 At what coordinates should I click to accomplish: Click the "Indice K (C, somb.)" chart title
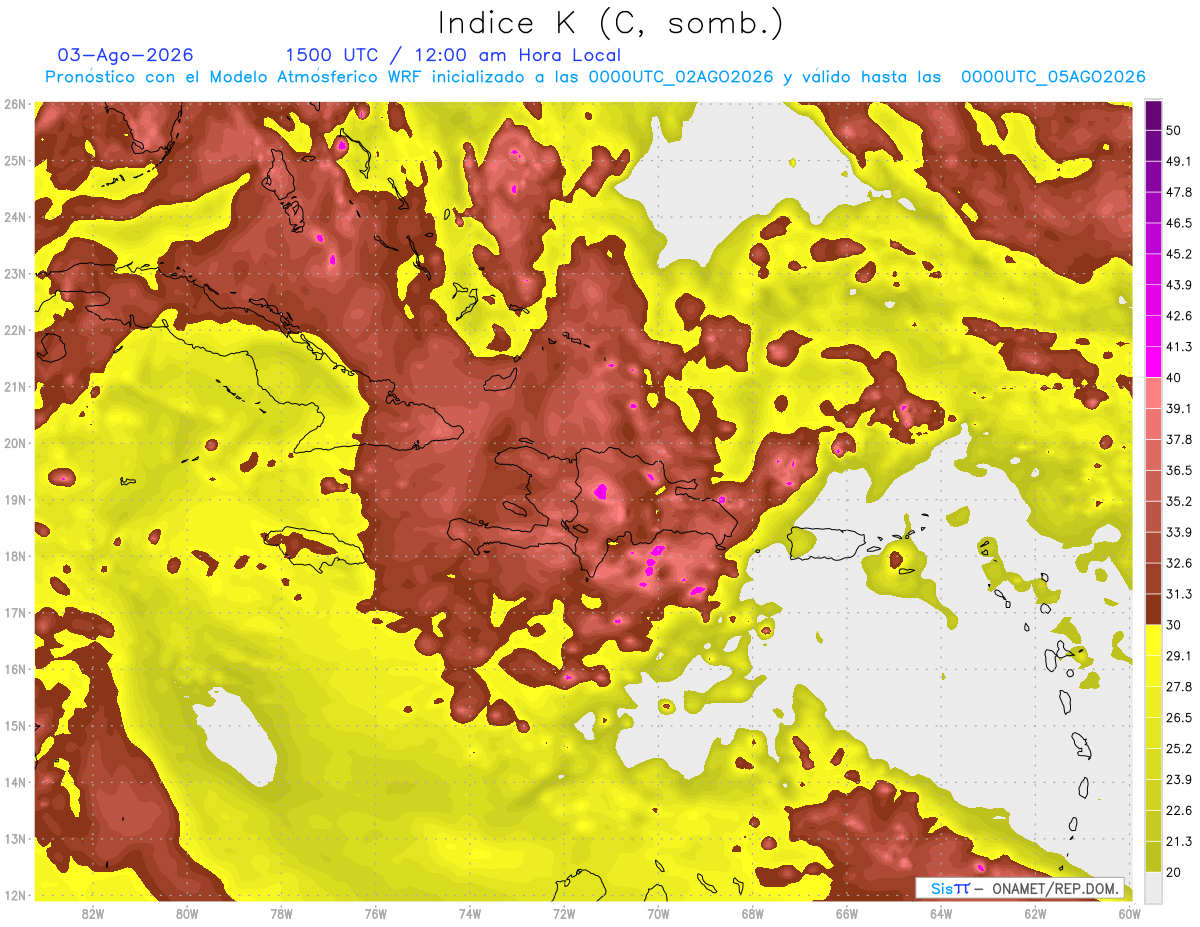tap(610, 23)
